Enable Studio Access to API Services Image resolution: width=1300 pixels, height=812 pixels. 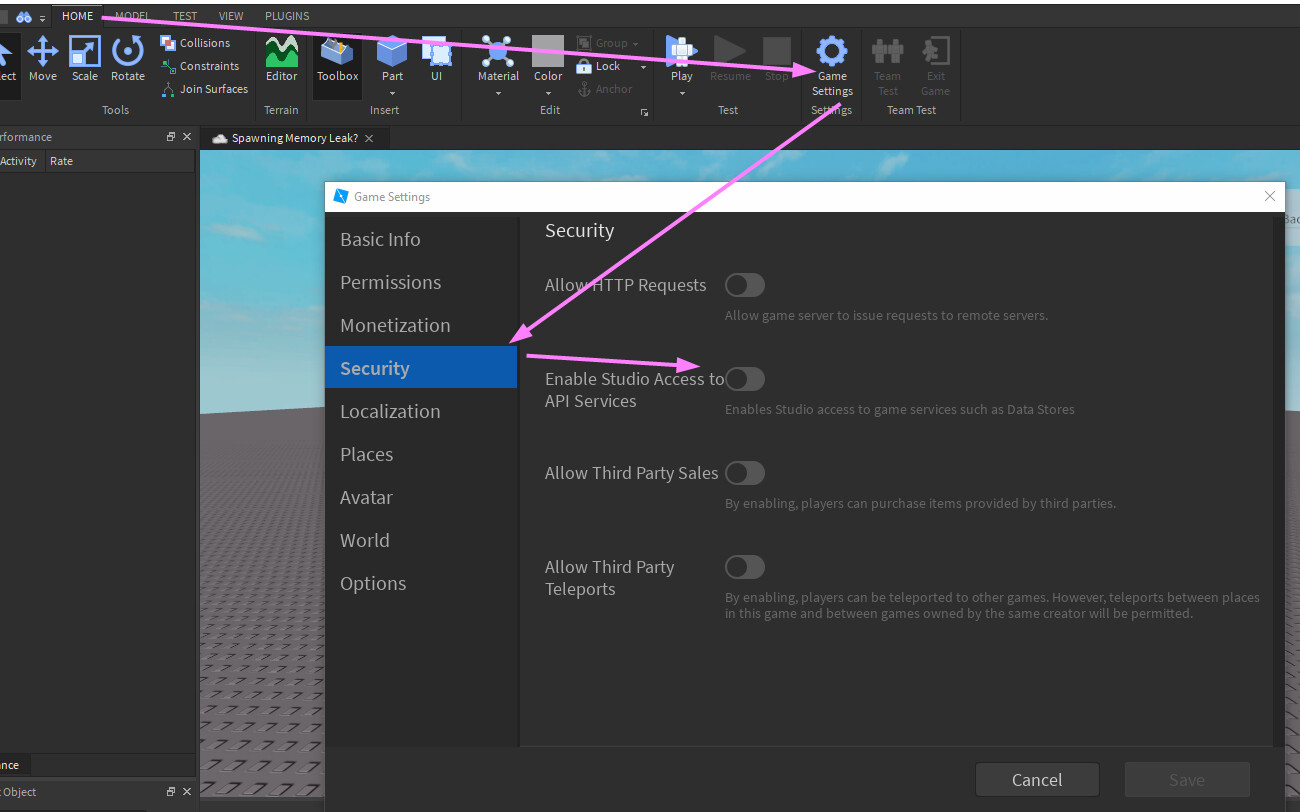(744, 378)
